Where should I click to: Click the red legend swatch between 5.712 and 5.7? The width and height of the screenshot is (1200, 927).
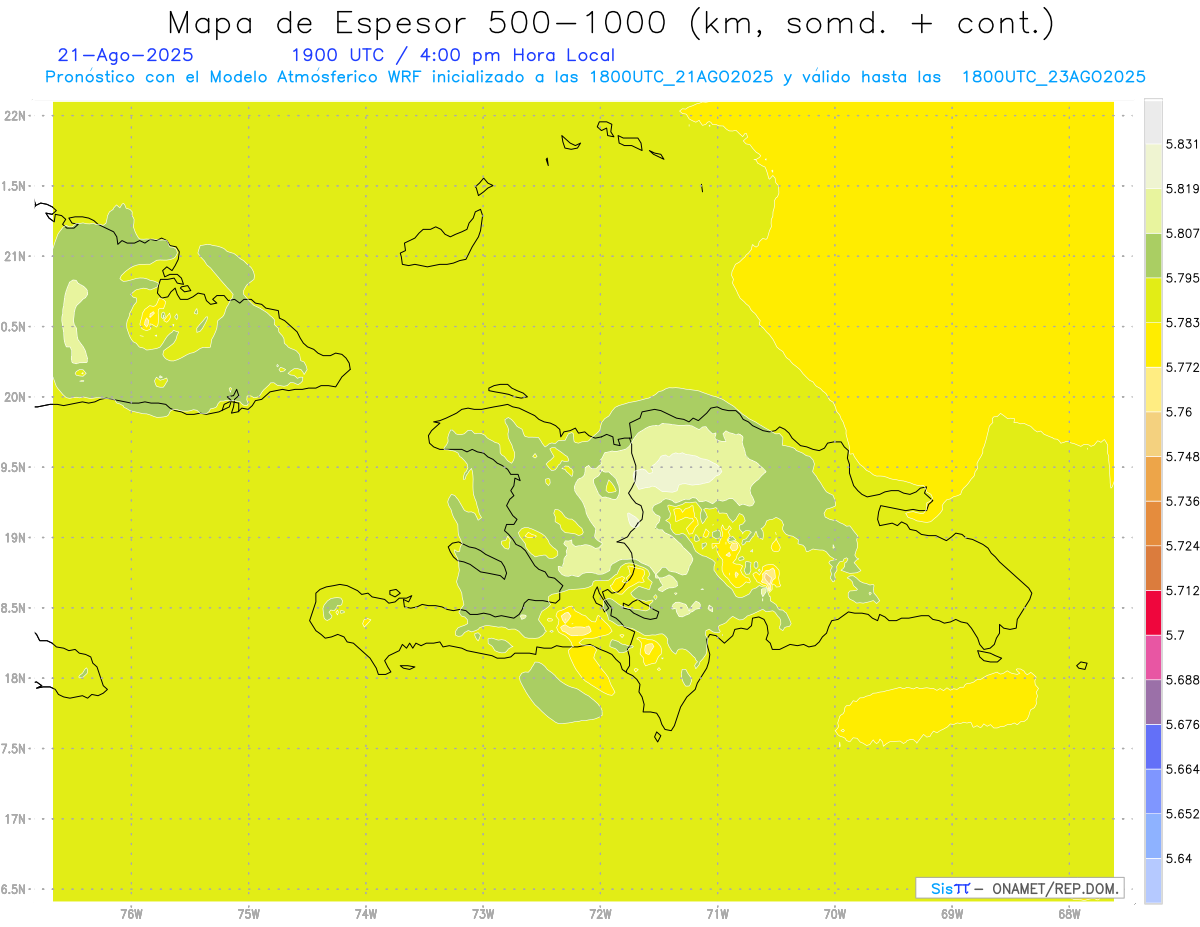(x=1153, y=612)
